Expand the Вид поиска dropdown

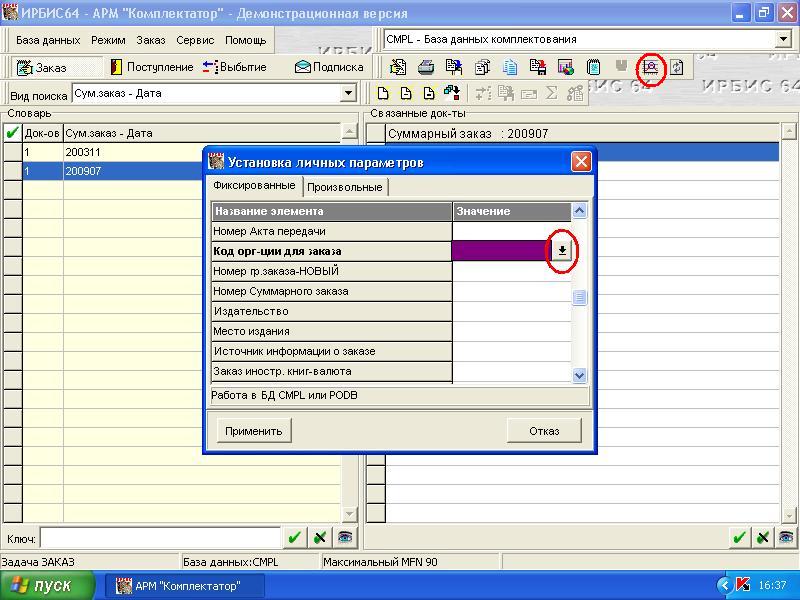tap(349, 94)
